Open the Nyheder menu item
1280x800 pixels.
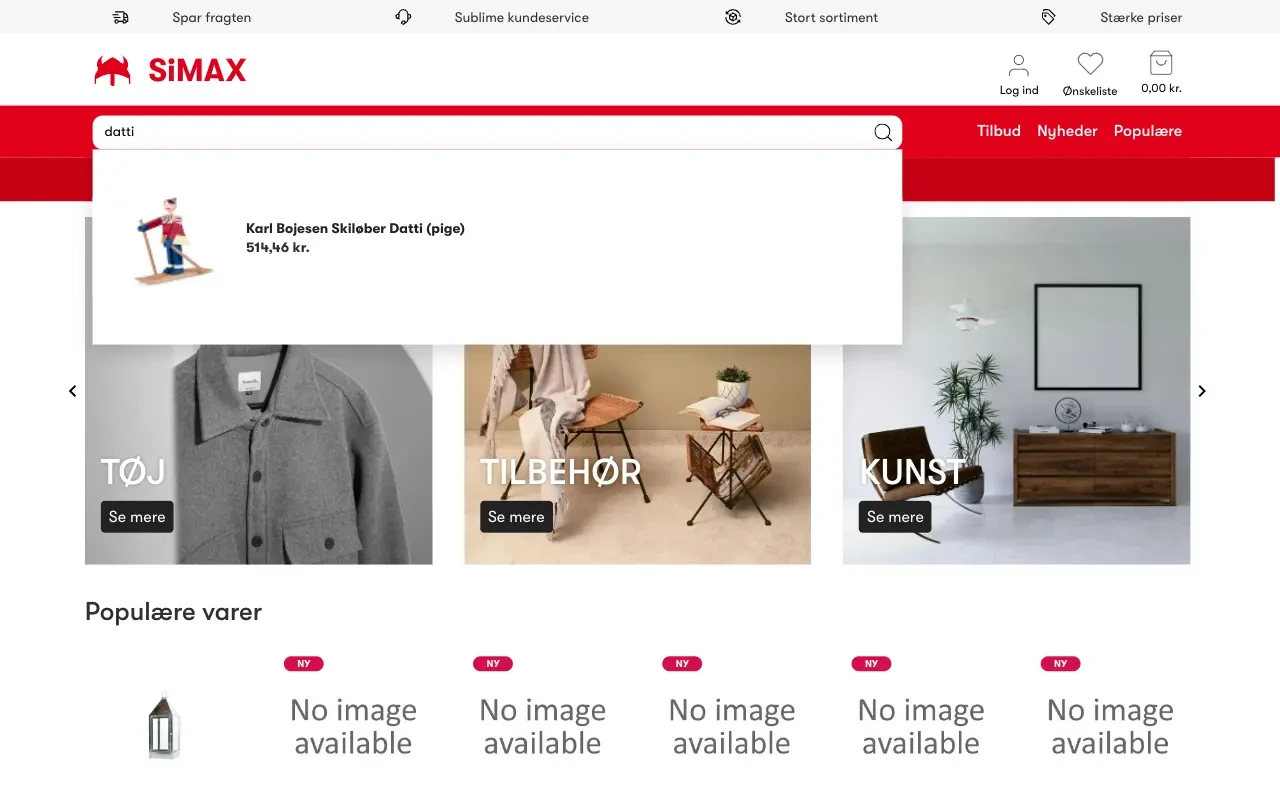1067,131
